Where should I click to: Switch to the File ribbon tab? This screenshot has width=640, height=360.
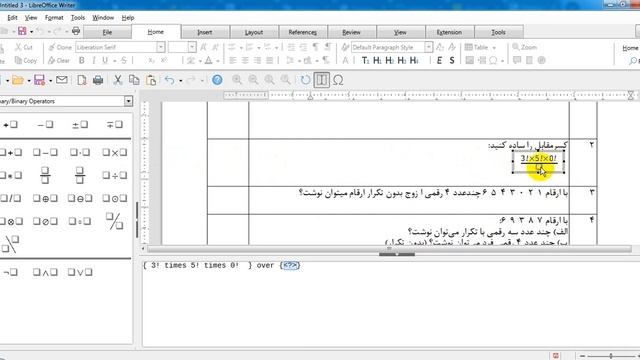(x=107, y=32)
